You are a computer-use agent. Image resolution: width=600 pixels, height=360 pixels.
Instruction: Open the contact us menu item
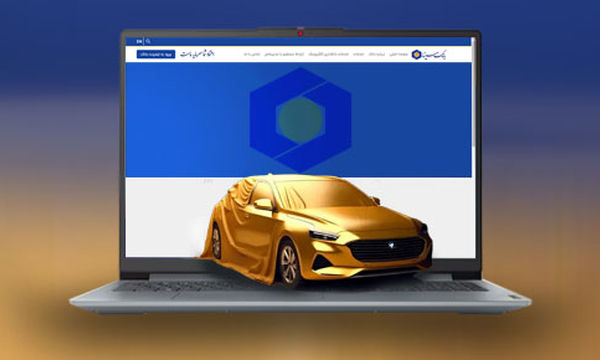(x=252, y=54)
